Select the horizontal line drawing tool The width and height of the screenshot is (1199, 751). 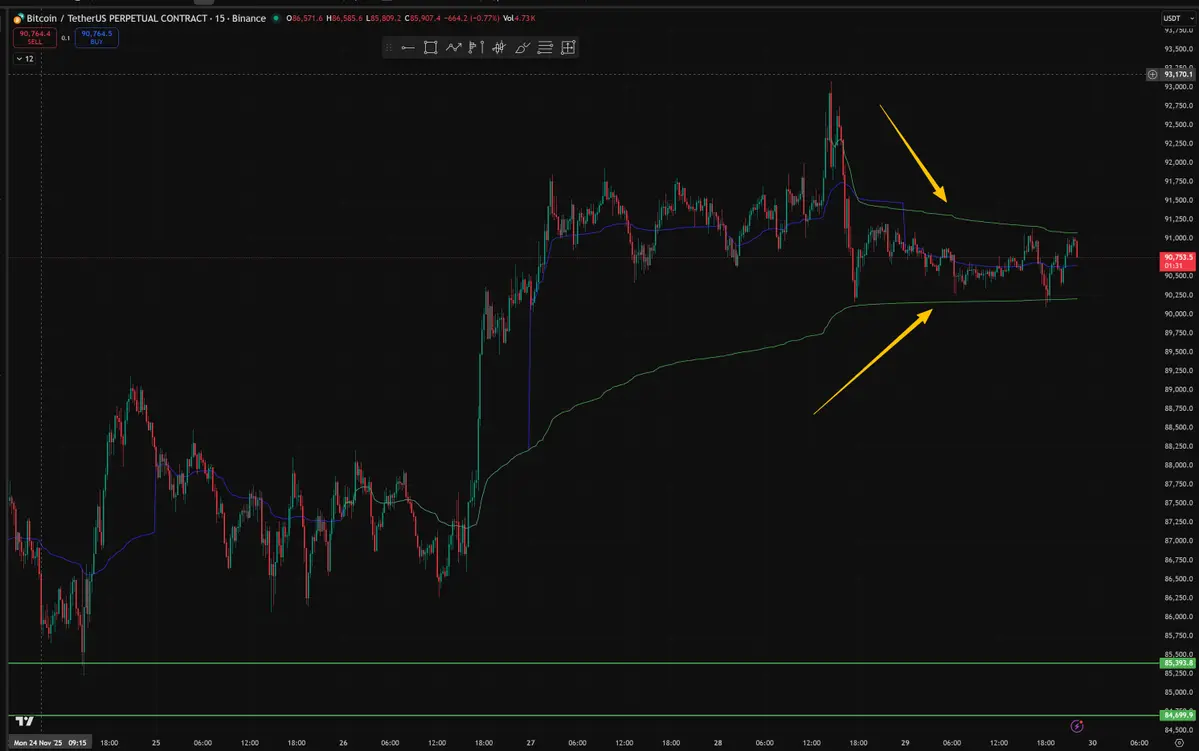(408, 47)
